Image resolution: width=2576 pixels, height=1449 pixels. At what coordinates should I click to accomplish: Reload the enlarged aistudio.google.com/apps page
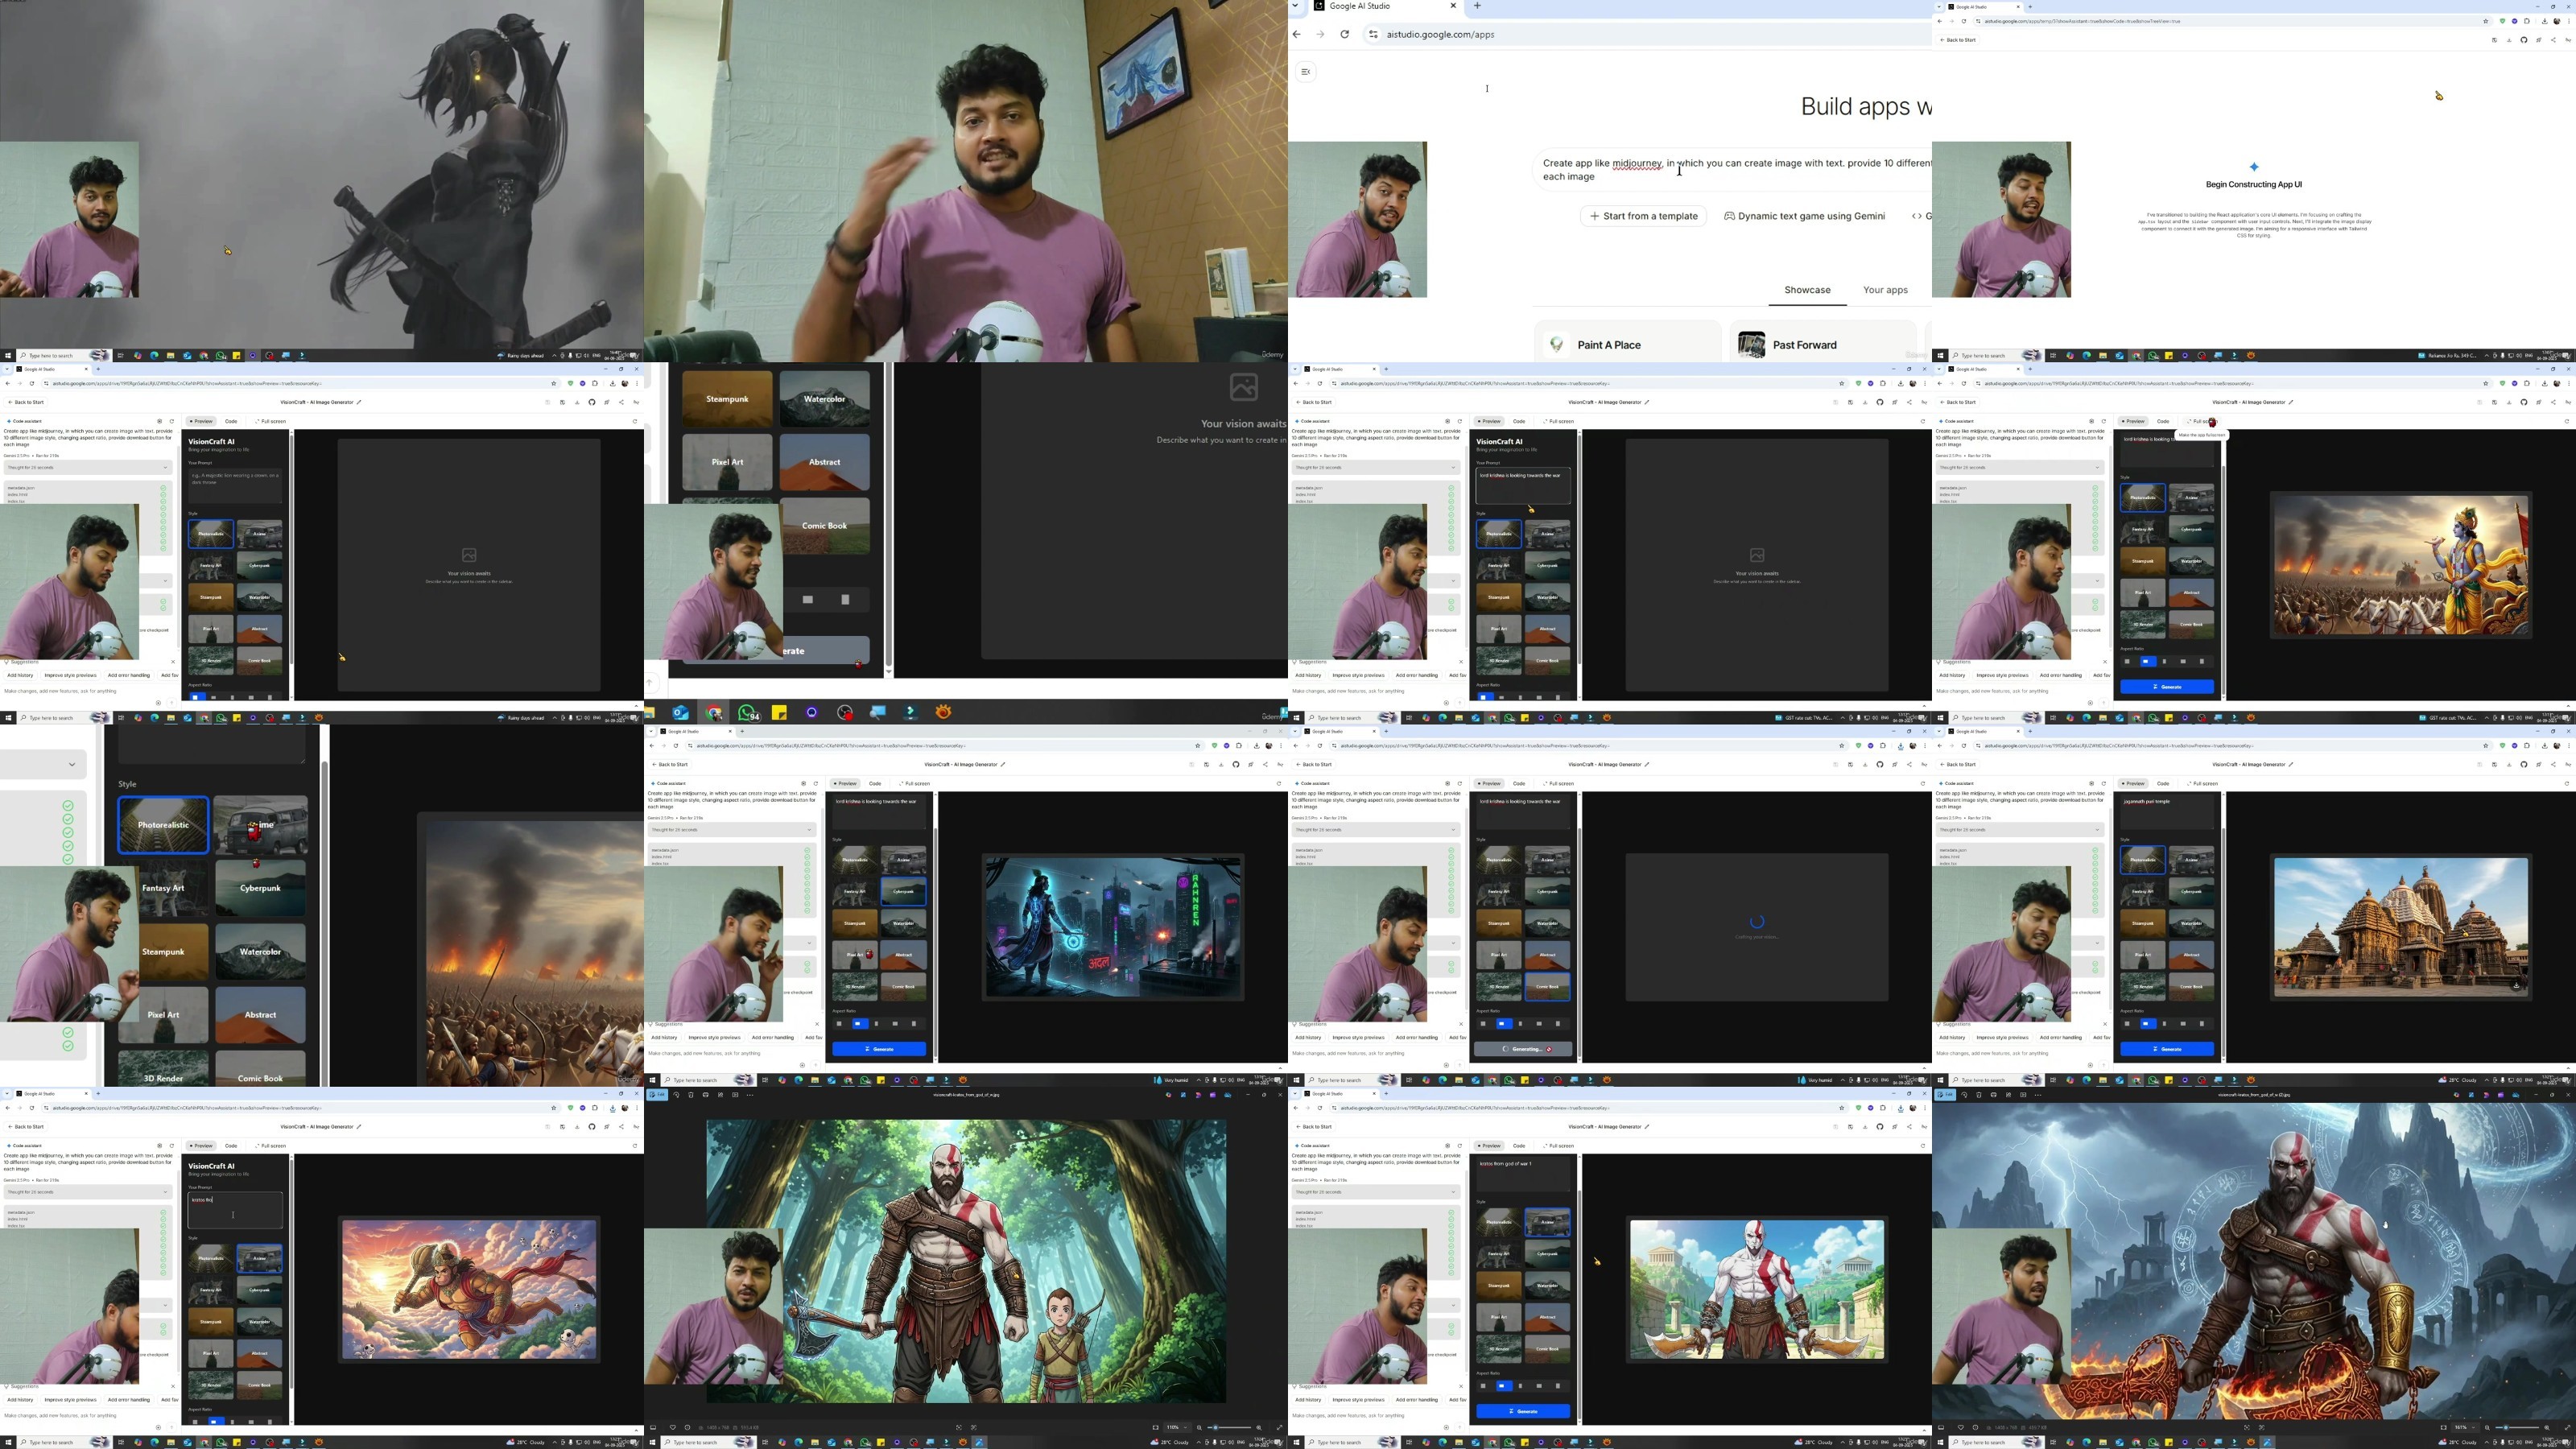(1344, 34)
